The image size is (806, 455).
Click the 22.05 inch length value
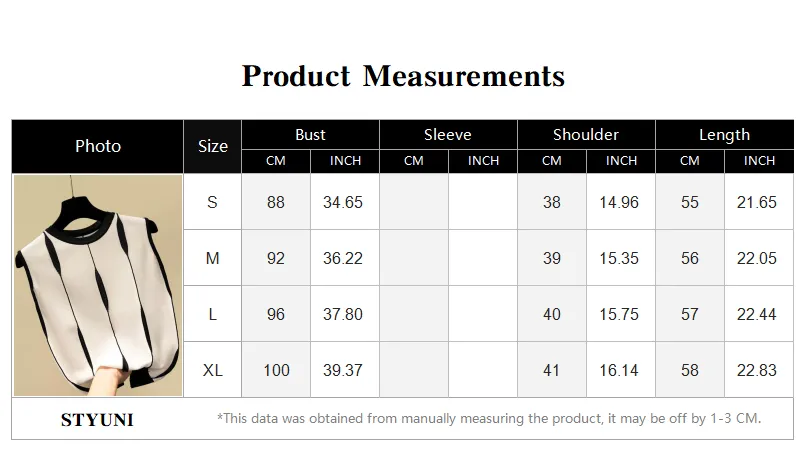pos(757,258)
